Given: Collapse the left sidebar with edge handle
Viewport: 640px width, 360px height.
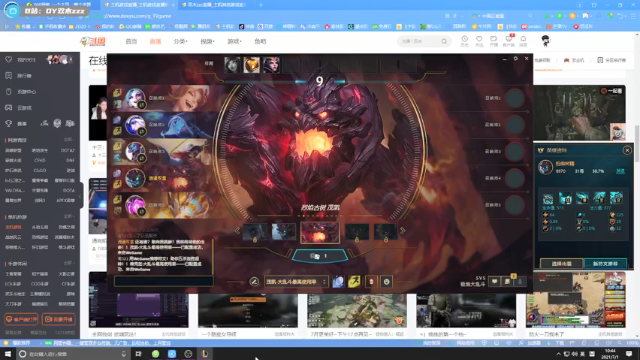Looking at the screenshot, I should [x=80, y=196].
